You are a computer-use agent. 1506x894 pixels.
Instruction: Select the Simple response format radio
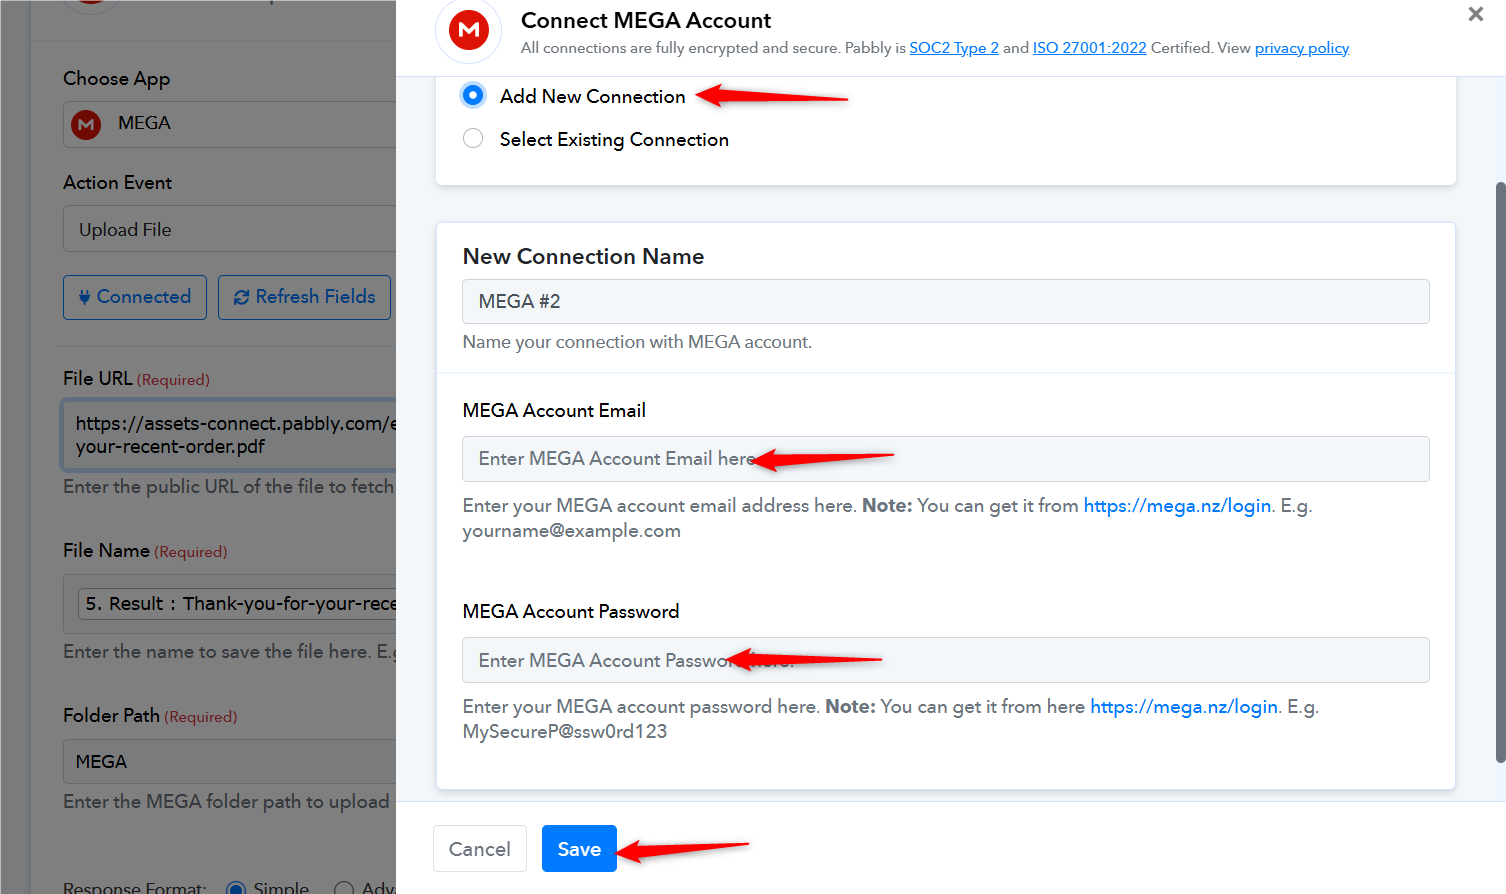236,888
